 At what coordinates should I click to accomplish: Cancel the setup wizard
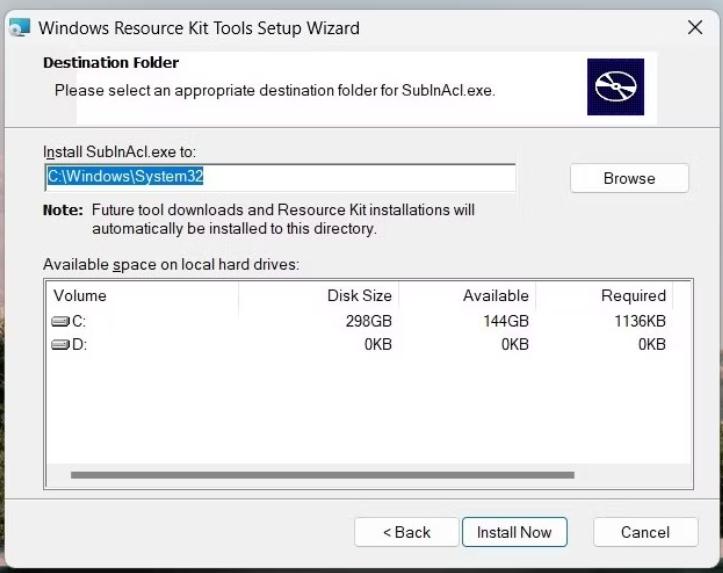coord(645,532)
